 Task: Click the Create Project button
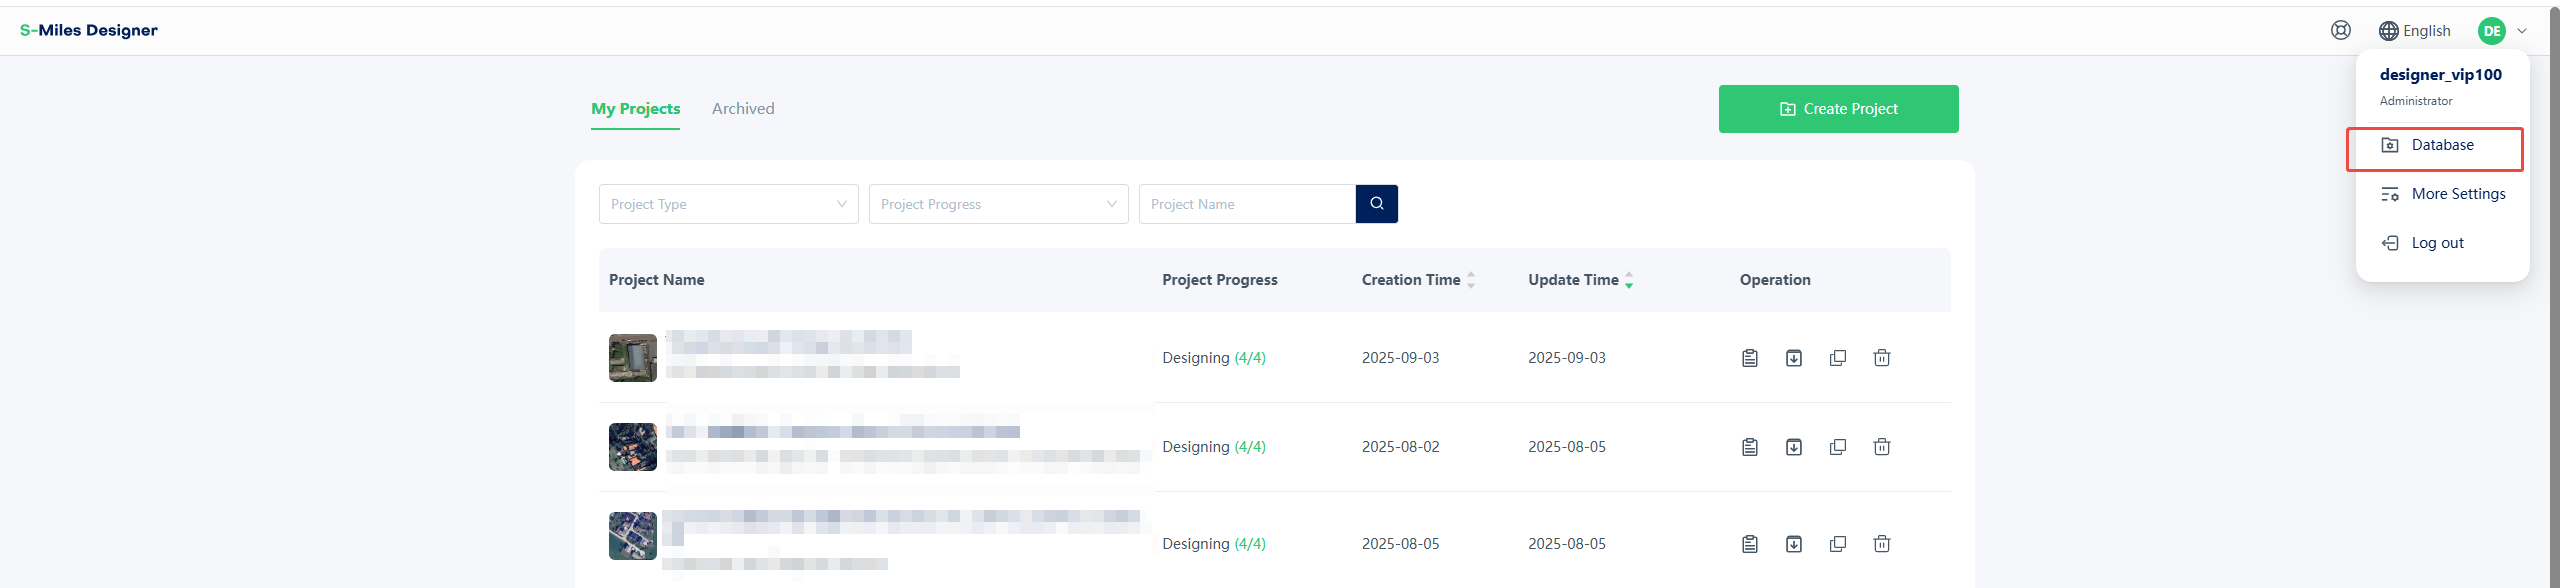pyautogui.click(x=1839, y=109)
